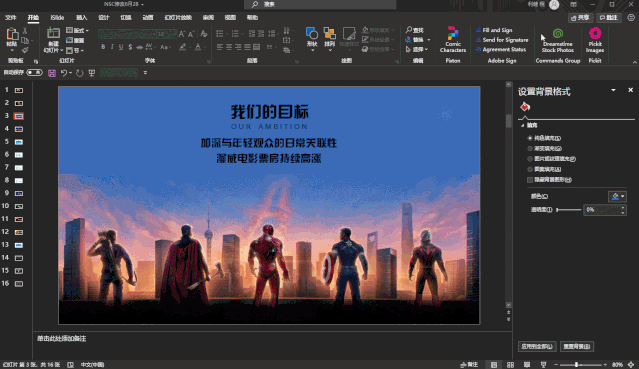Toggle Italic formatting
The image size is (639, 369).
click(x=112, y=47)
